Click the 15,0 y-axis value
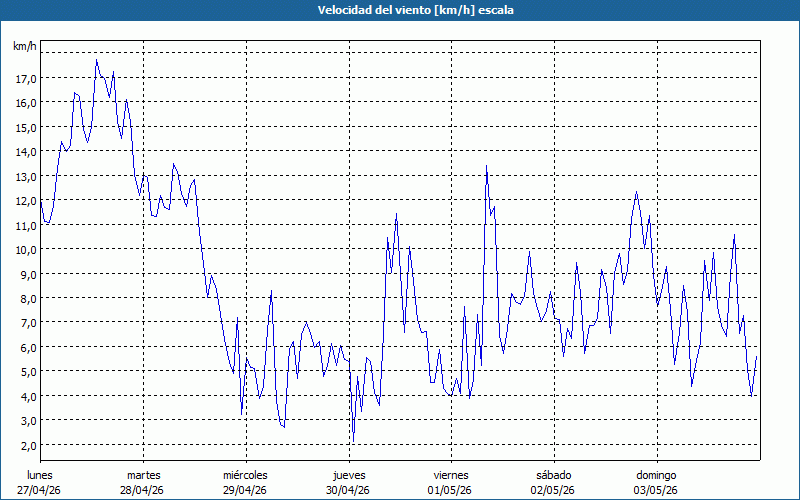 (26, 128)
